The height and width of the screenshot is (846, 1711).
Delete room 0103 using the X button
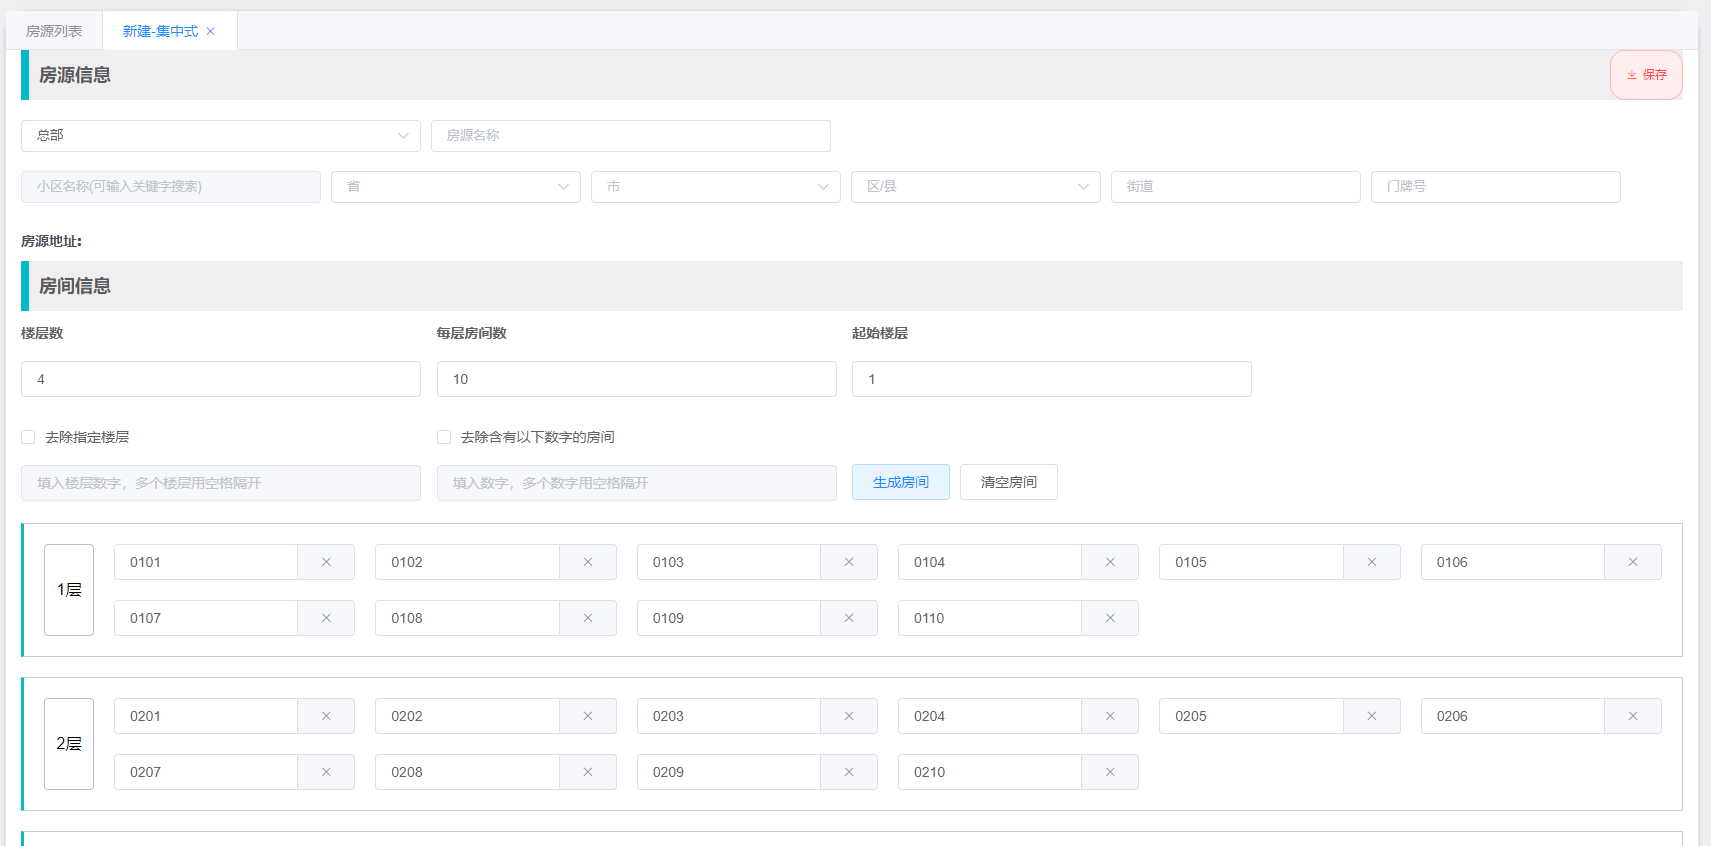click(849, 562)
